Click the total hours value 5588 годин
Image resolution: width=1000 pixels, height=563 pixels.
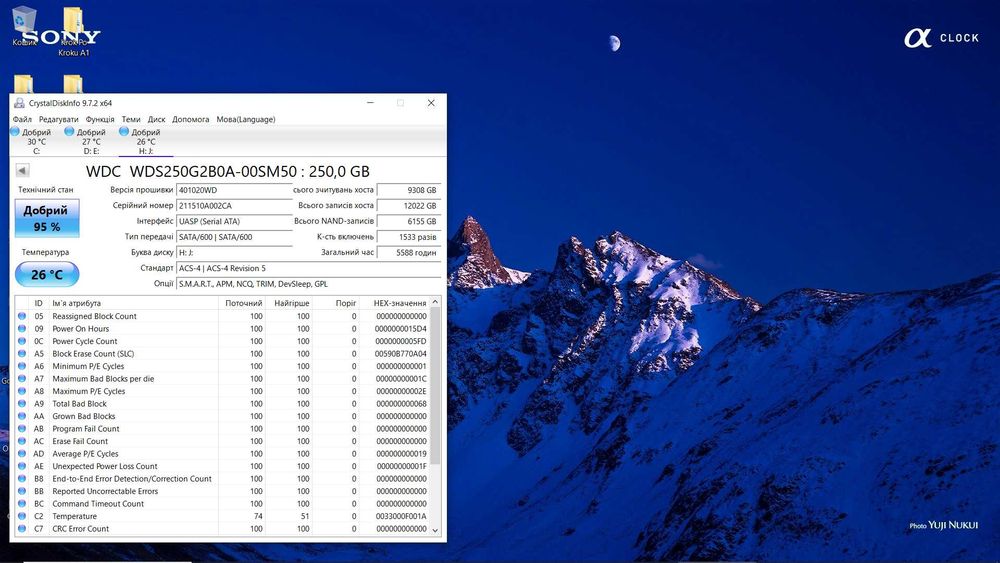(x=409, y=252)
